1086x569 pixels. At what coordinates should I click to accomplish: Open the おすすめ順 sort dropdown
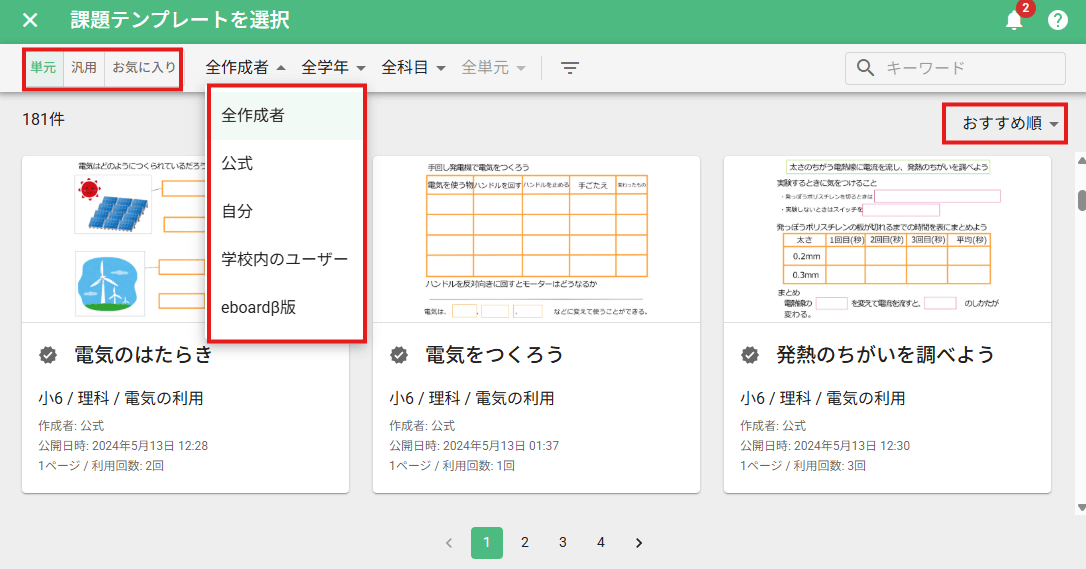(1011, 124)
